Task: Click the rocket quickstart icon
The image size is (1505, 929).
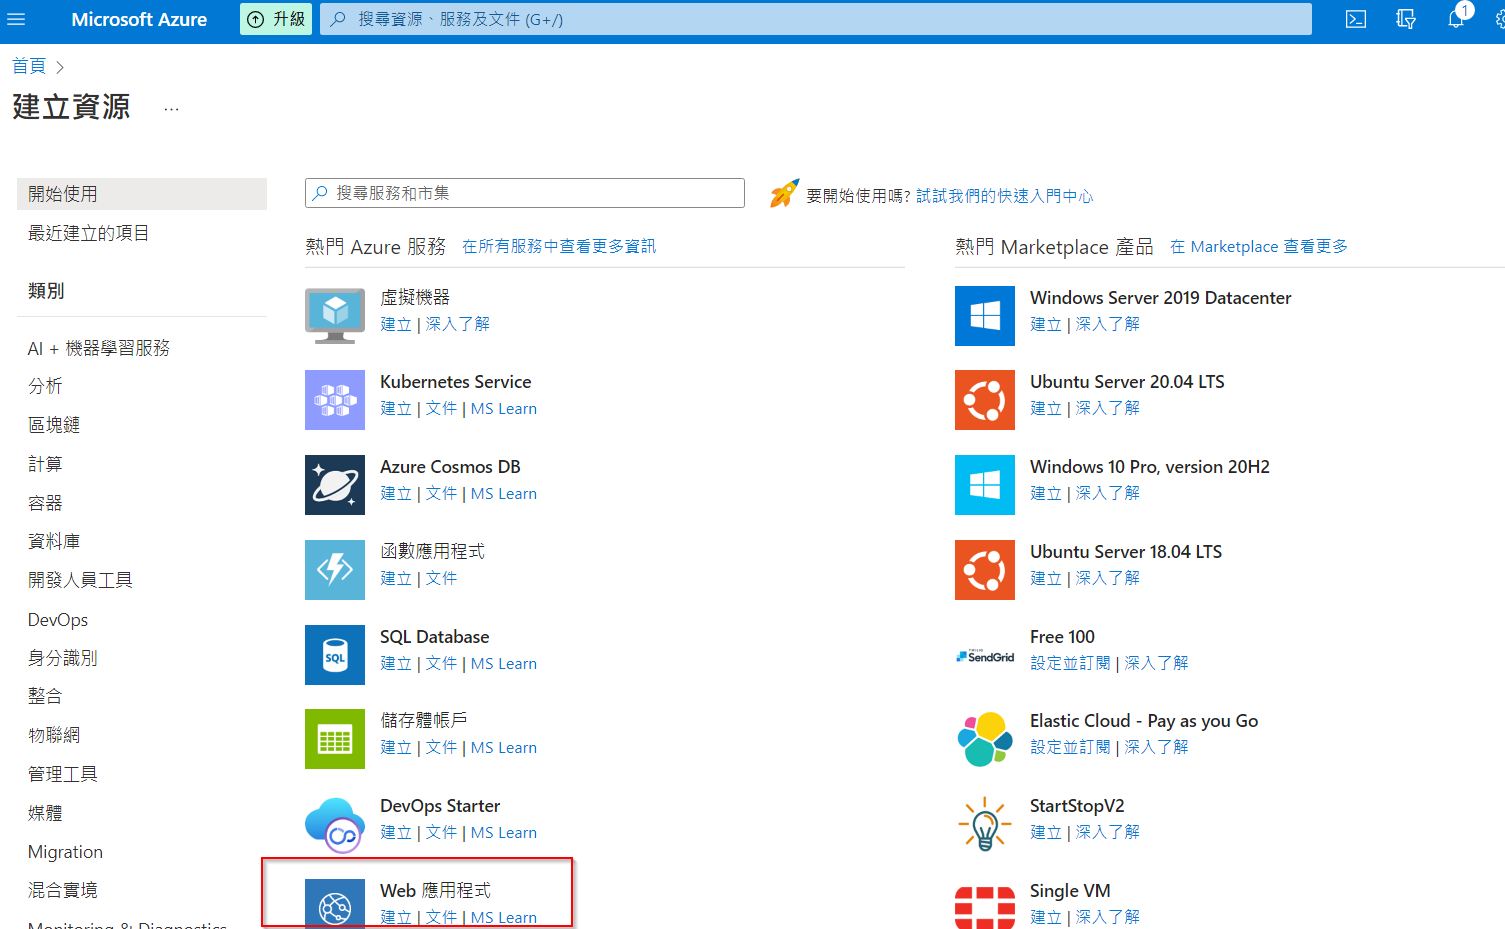Action: click(784, 194)
